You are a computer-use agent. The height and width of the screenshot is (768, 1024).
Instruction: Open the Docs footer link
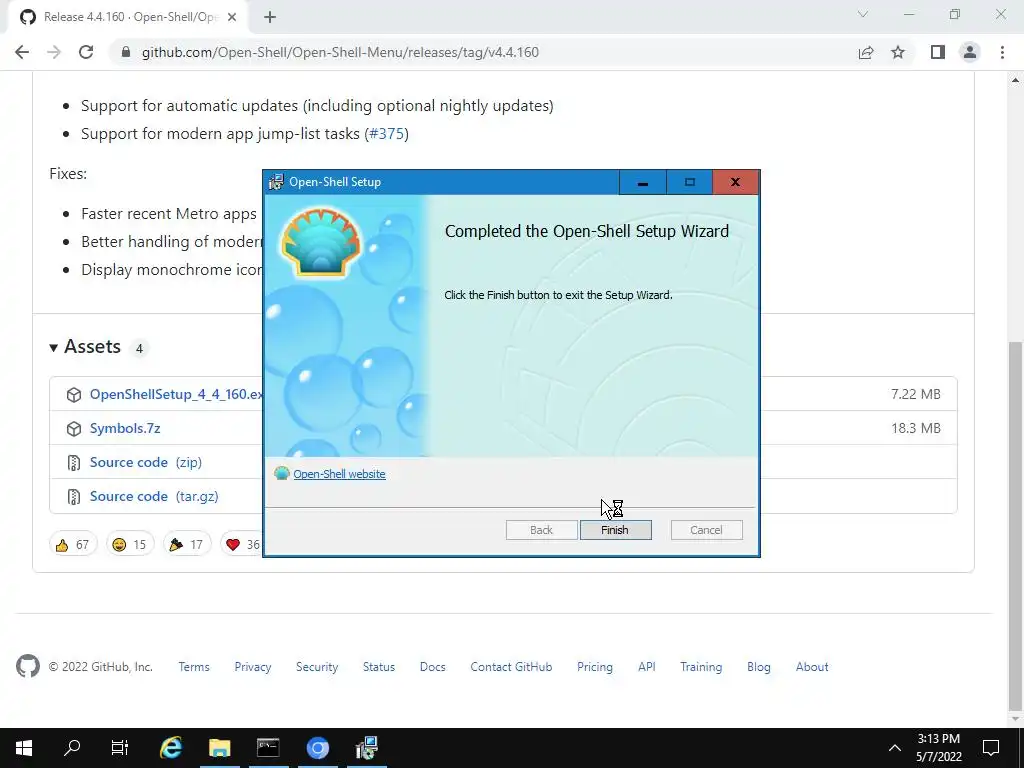point(432,667)
